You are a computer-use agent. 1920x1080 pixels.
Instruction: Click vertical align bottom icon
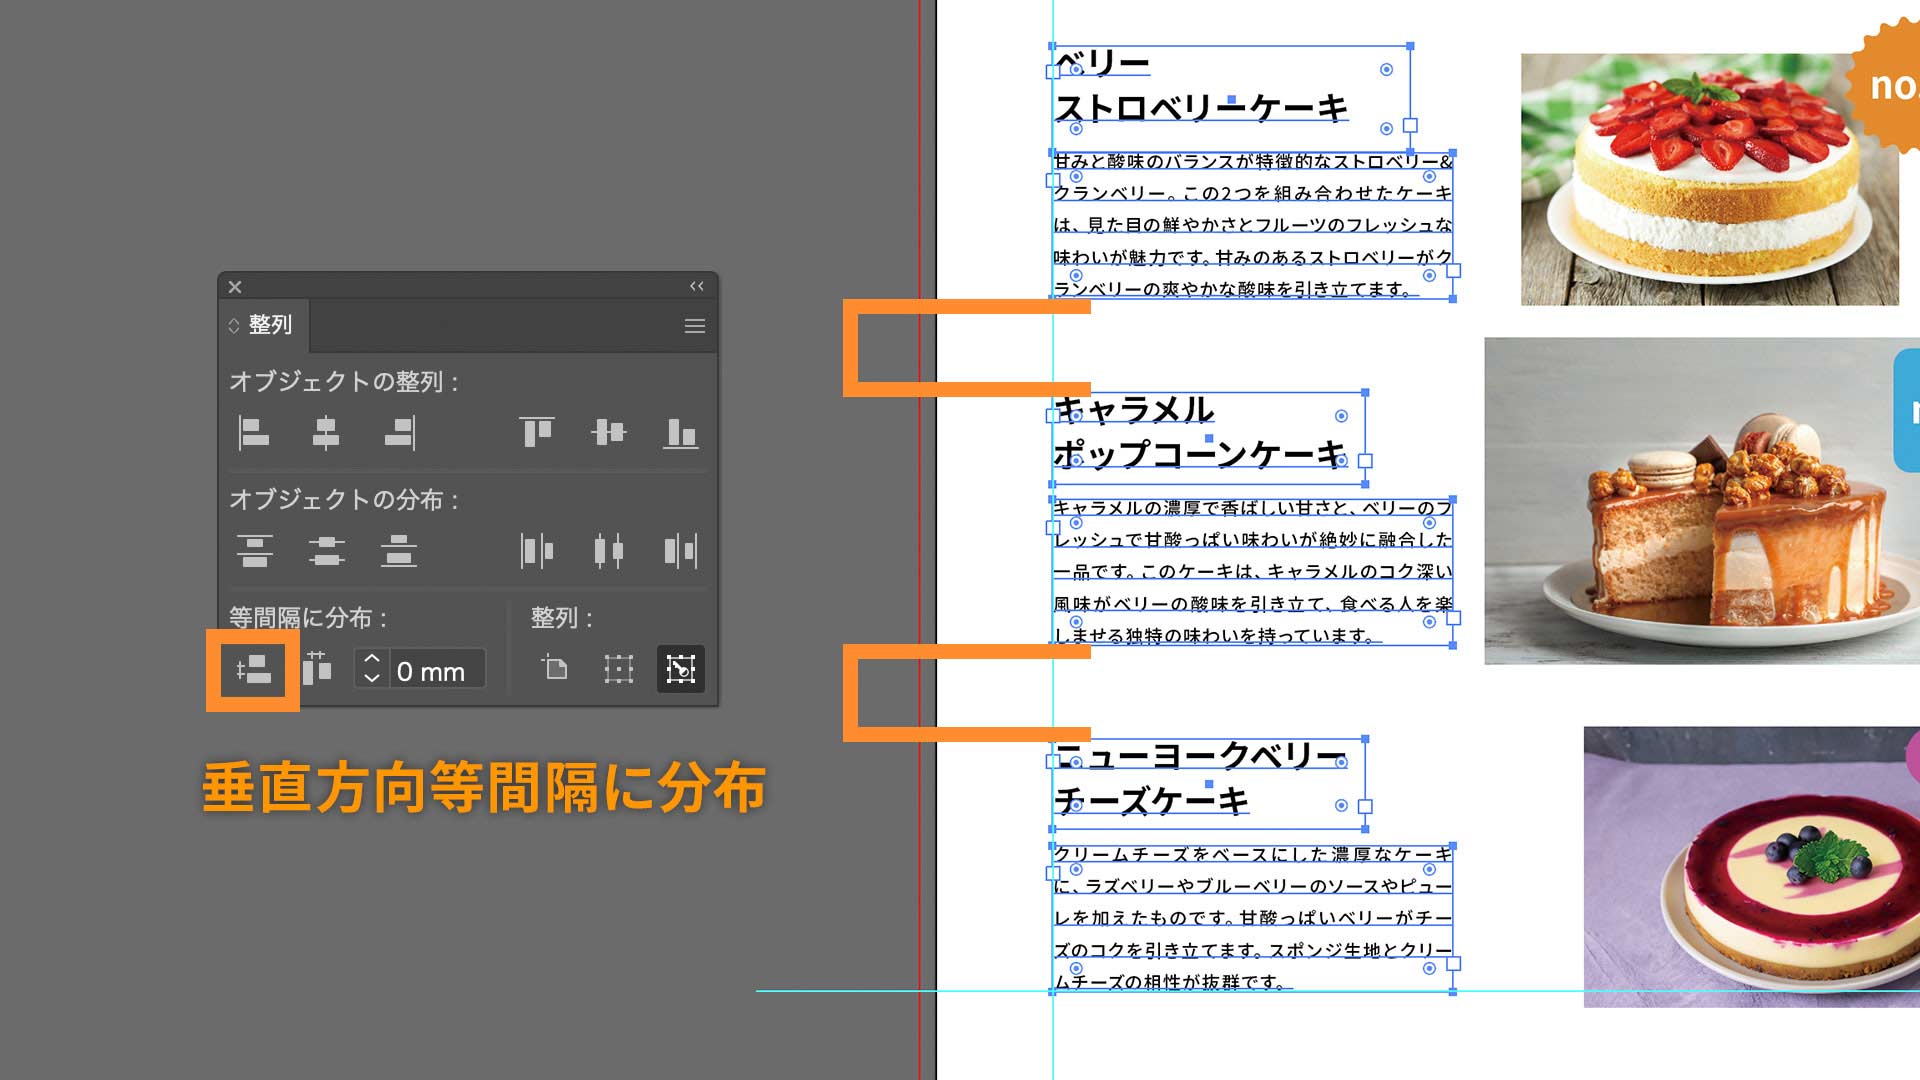point(681,432)
